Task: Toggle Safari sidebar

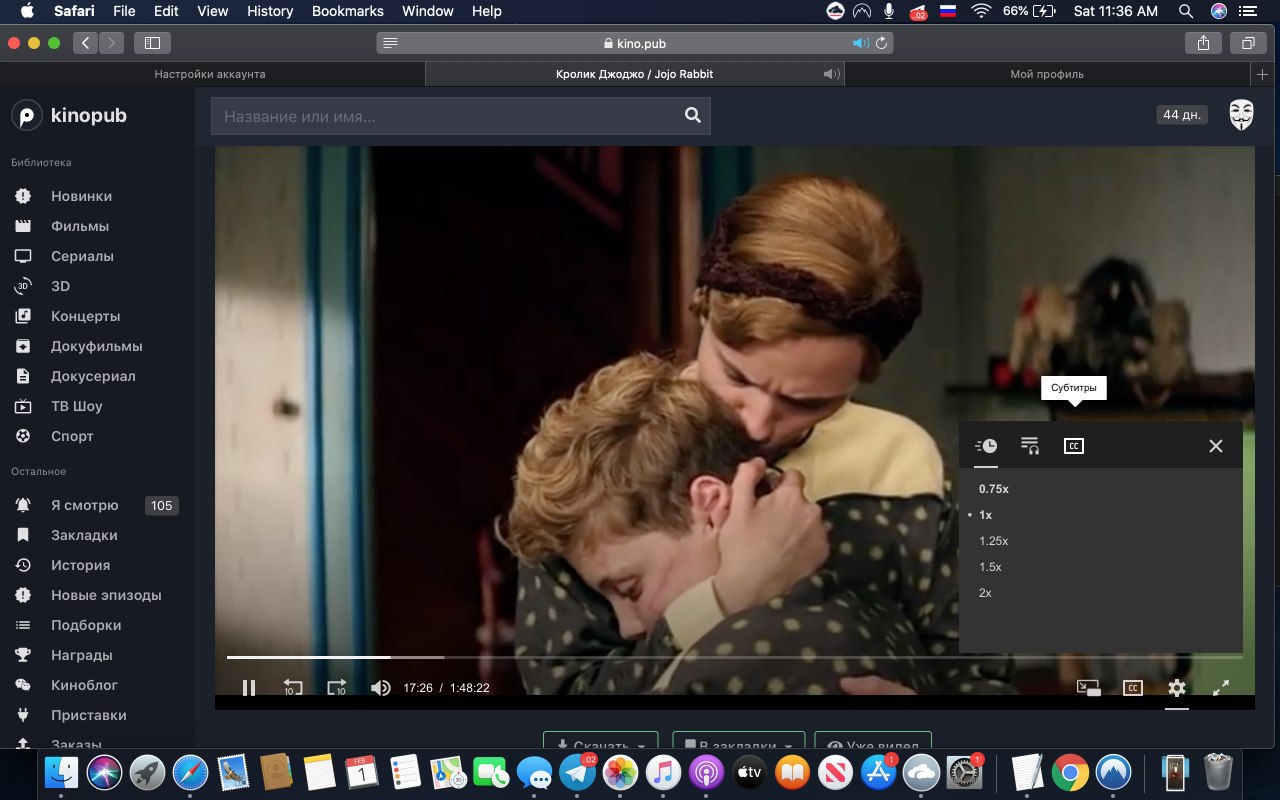Action: click(152, 43)
